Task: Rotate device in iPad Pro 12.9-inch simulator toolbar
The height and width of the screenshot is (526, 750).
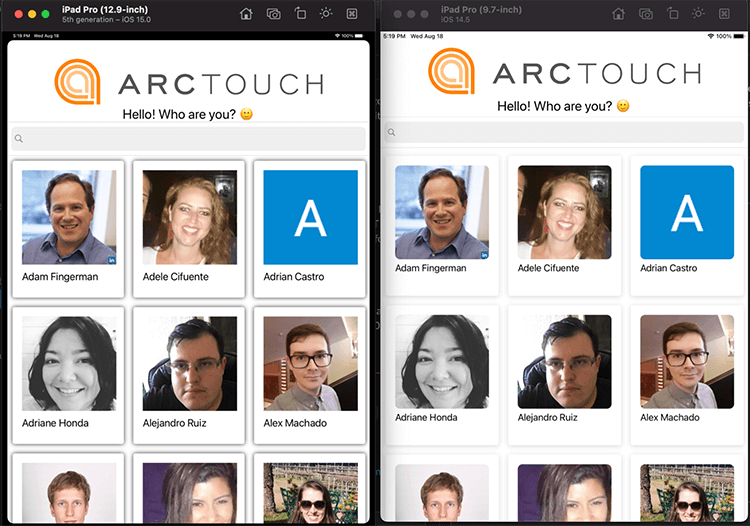Action: point(300,13)
